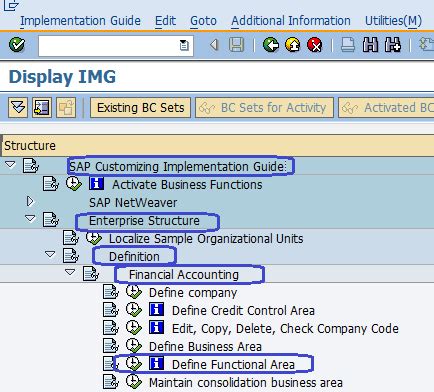Image resolution: width=434 pixels, height=392 pixels.
Task: Click info icon for Define Credit Control Area
Action: (x=156, y=310)
